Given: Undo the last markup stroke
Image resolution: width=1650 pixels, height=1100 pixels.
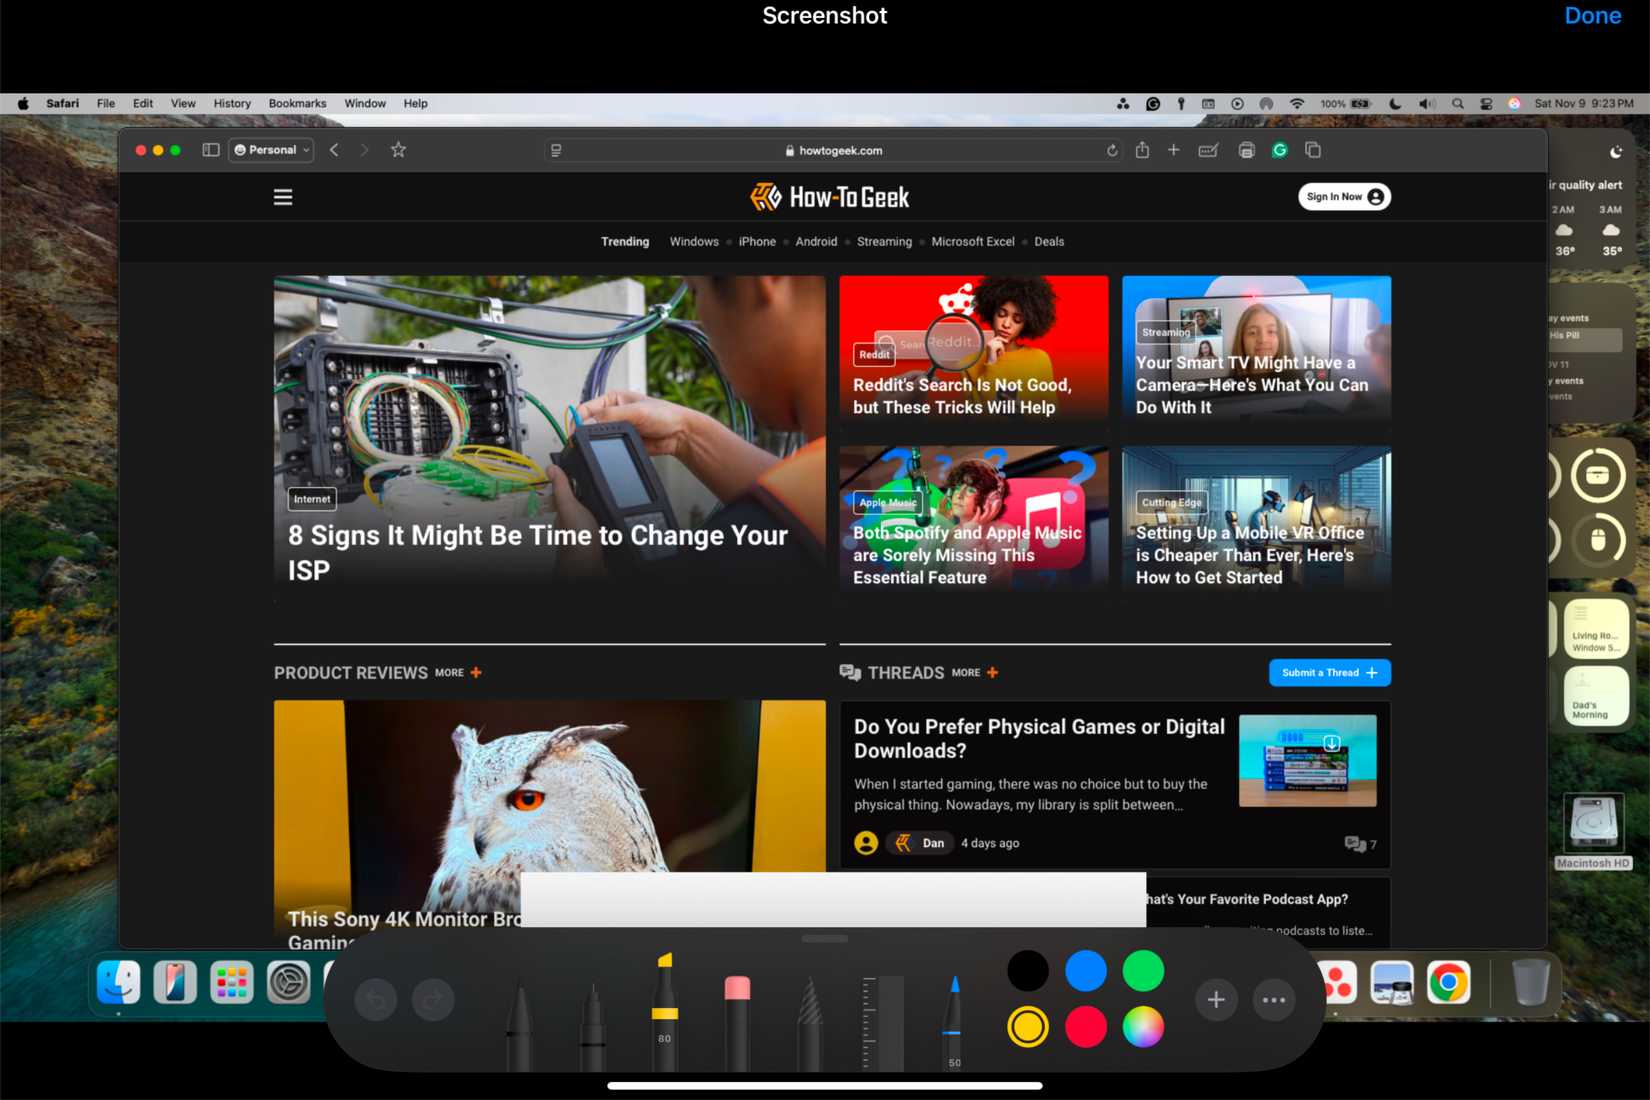Looking at the screenshot, I should point(376,1000).
